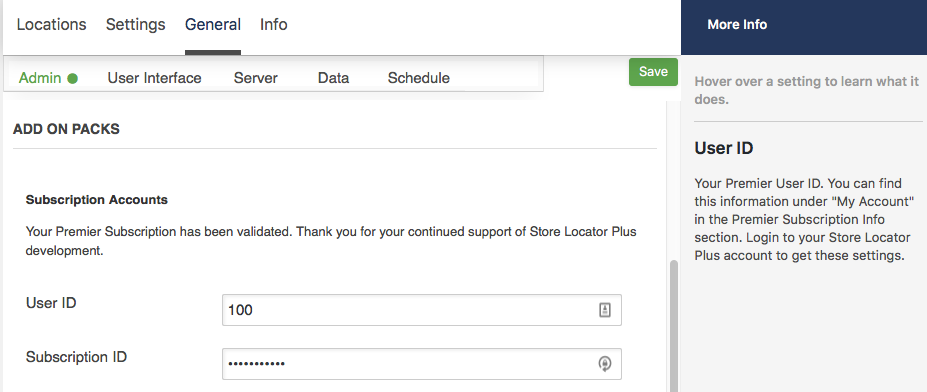This screenshot has width=927, height=392.
Task: Focus the User ID input field
Action: click(x=422, y=310)
